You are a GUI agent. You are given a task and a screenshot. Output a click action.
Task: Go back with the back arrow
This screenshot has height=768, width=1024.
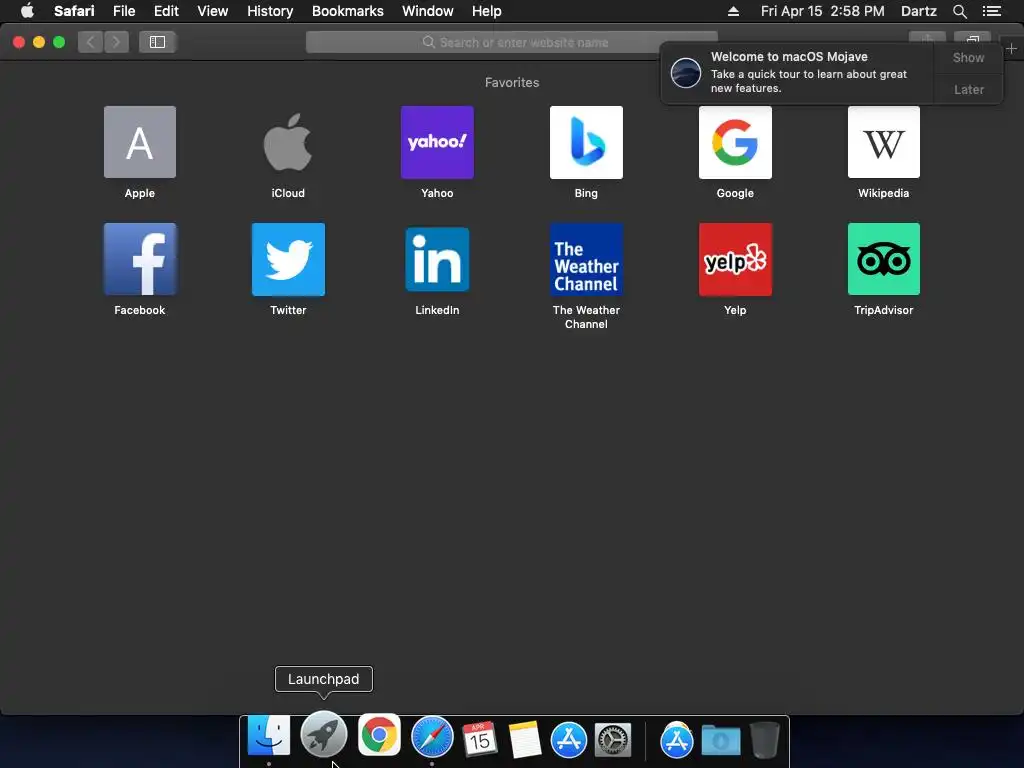tap(90, 42)
